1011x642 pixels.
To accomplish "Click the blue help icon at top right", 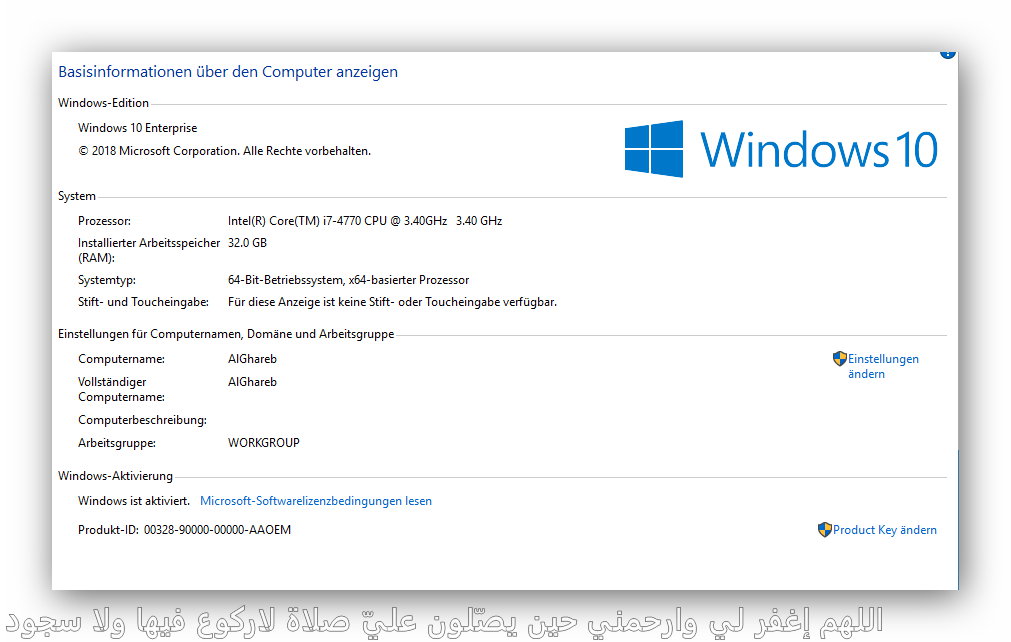I will point(948,54).
